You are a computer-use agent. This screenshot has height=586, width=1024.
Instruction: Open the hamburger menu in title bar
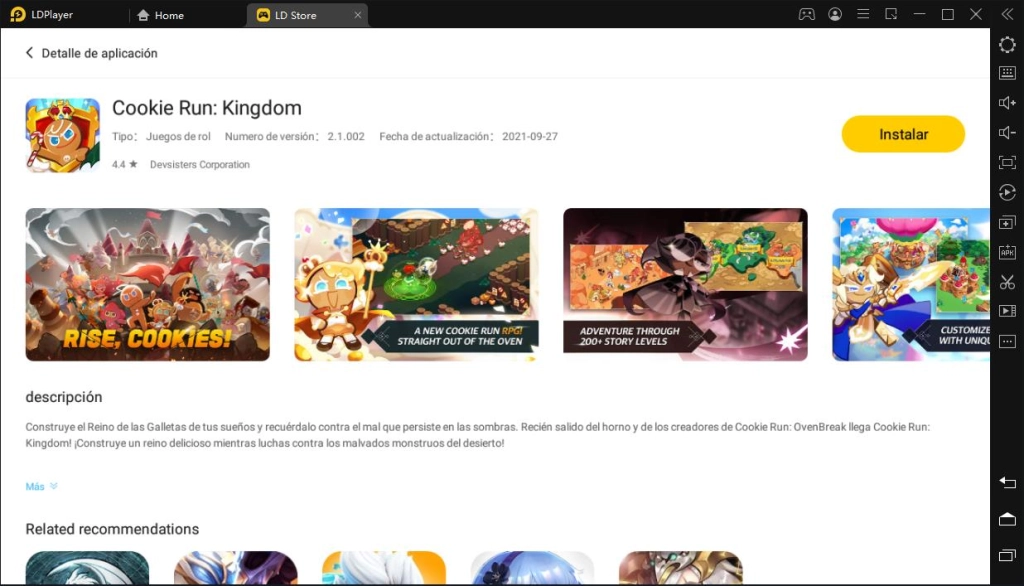coord(863,14)
